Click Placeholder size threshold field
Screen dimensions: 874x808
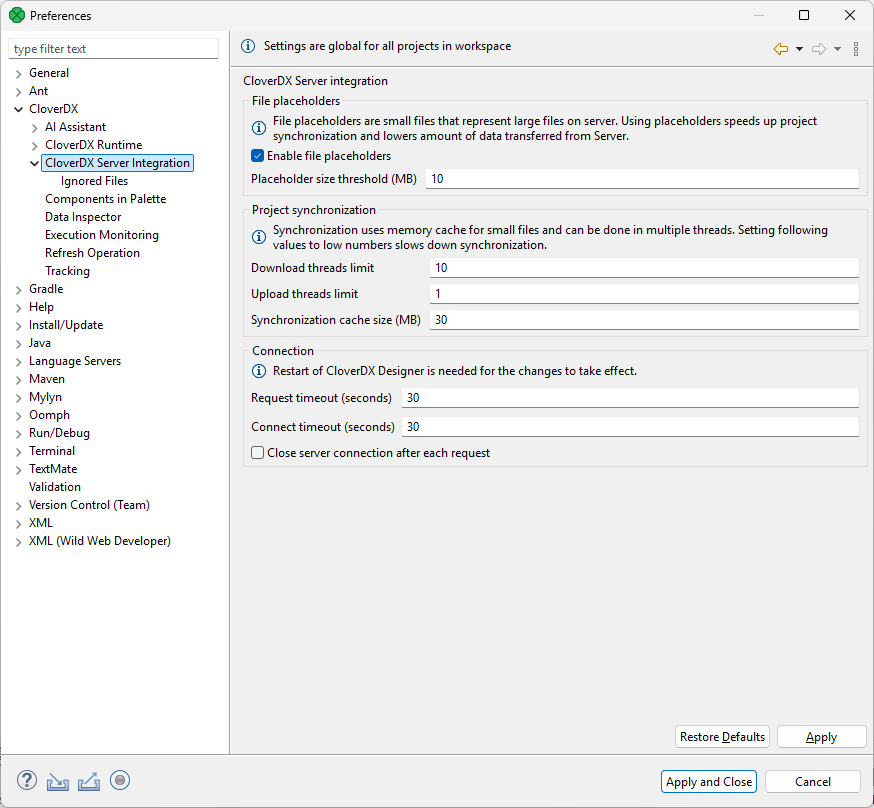pos(642,178)
